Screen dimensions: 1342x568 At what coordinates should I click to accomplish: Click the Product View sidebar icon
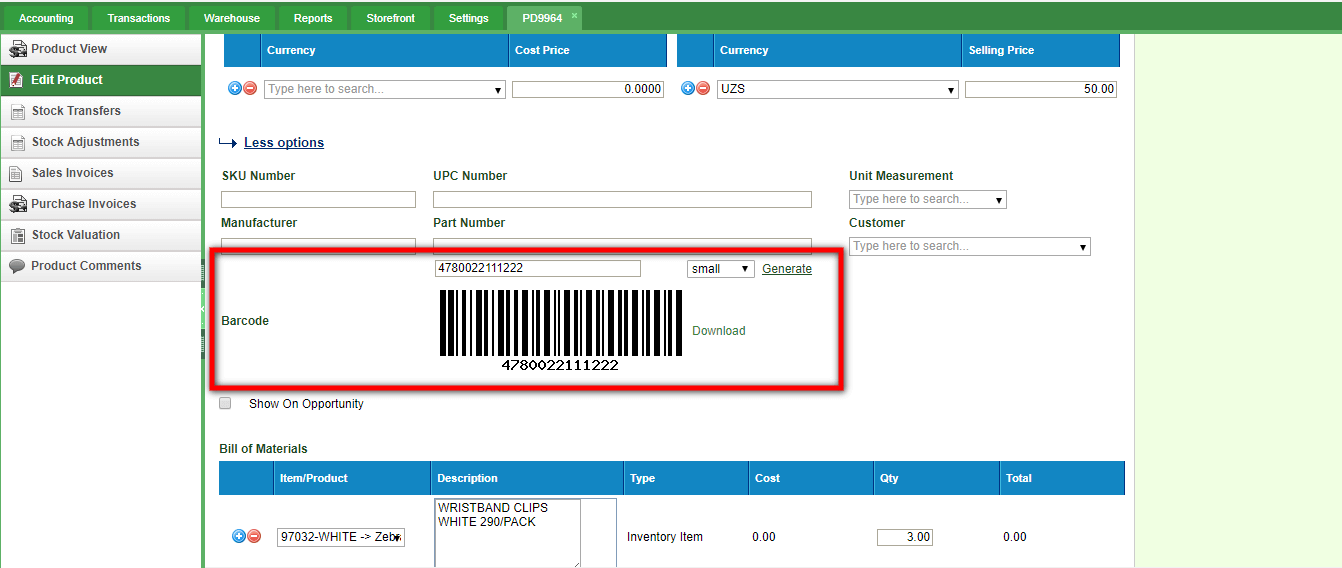[17, 49]
